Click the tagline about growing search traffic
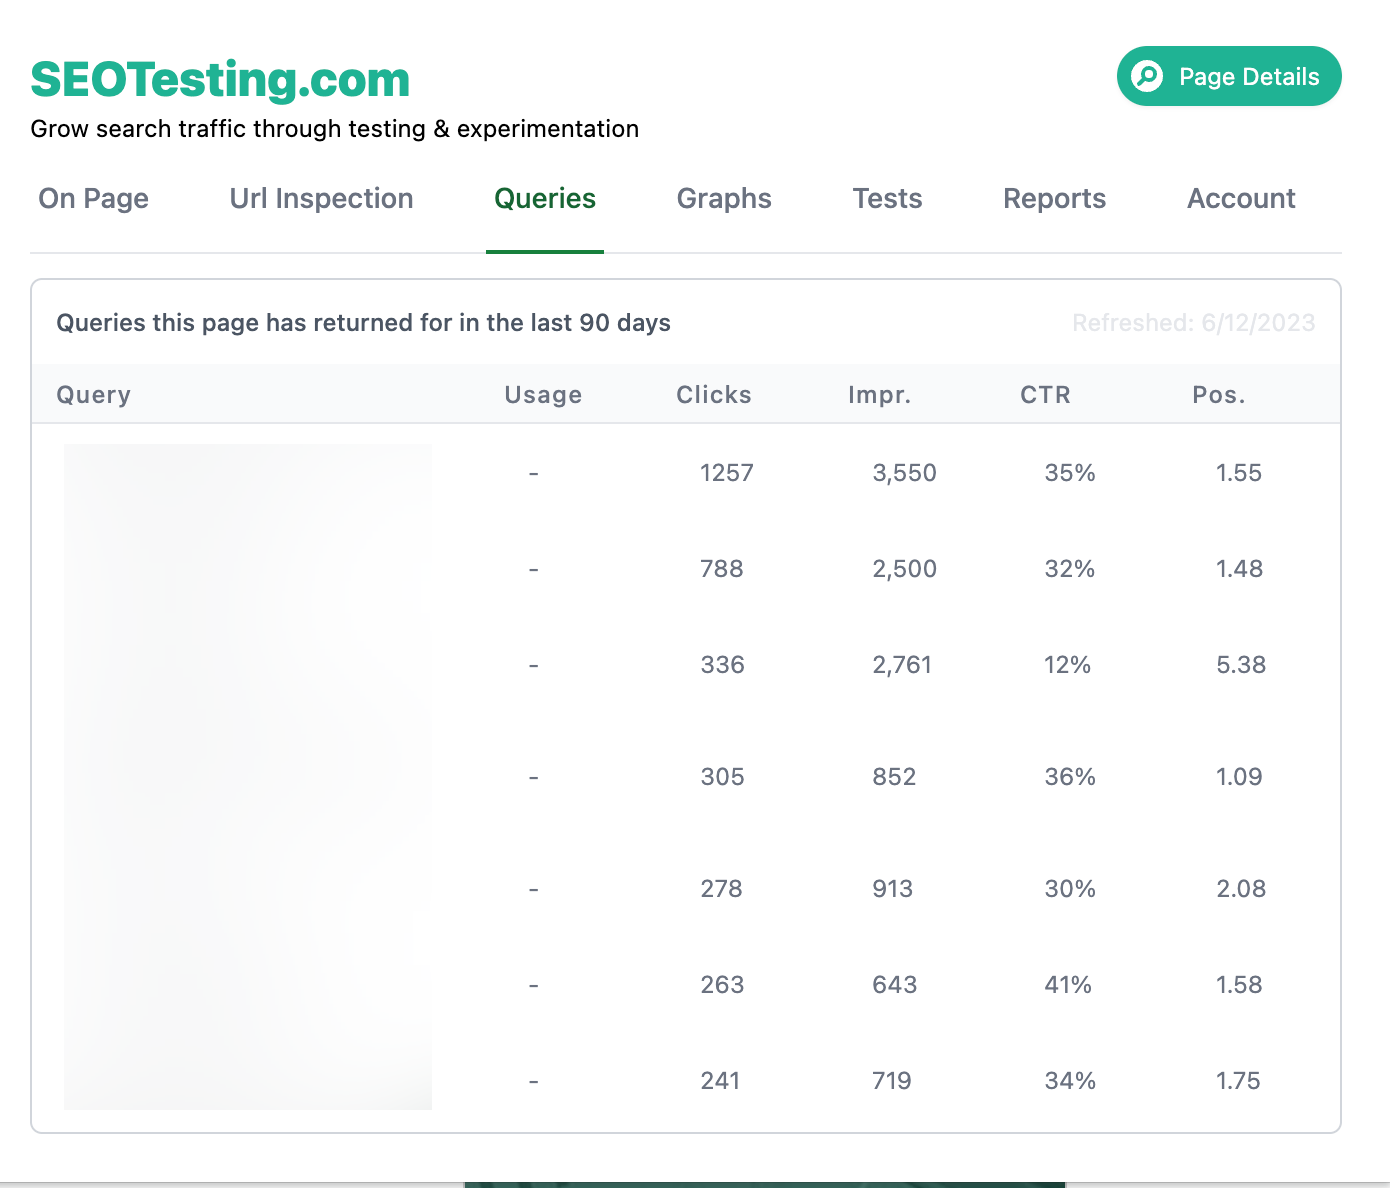This screenshot has height=1188, width=1390. [335, 129]
